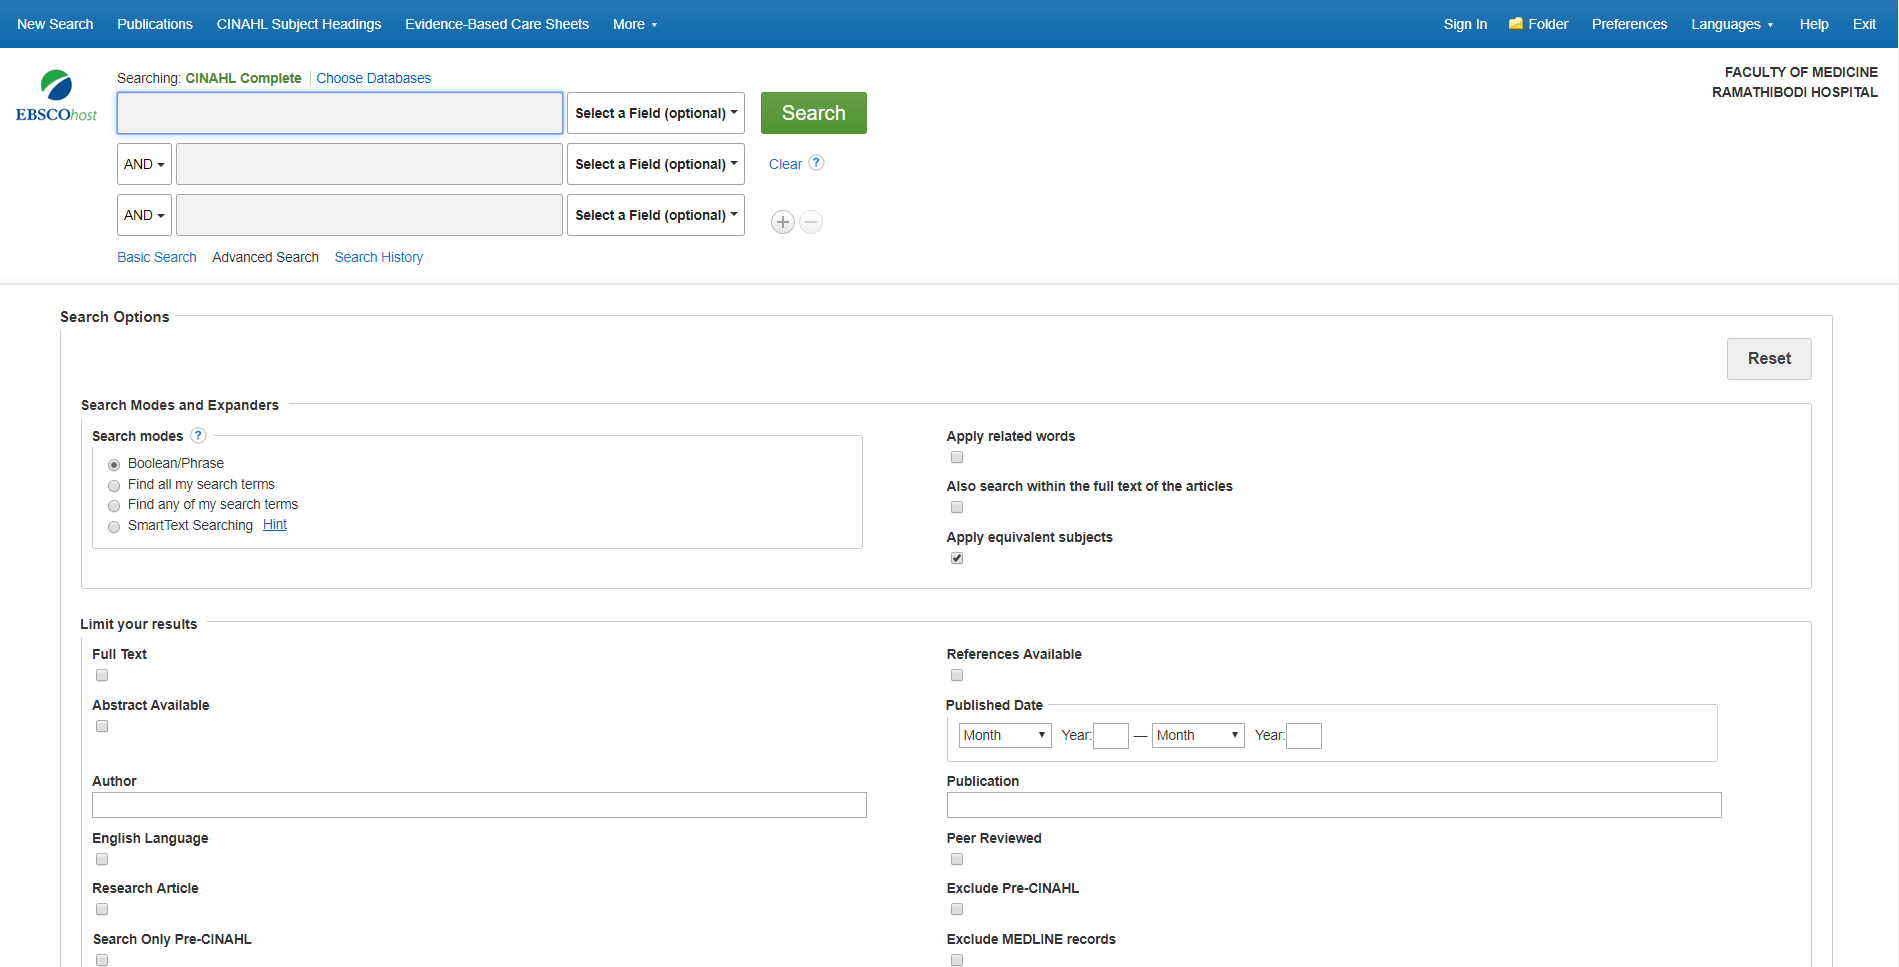Open the first AND boolean operator dropdown
The width and height of the screenshot is (1899, 967).
144,164
